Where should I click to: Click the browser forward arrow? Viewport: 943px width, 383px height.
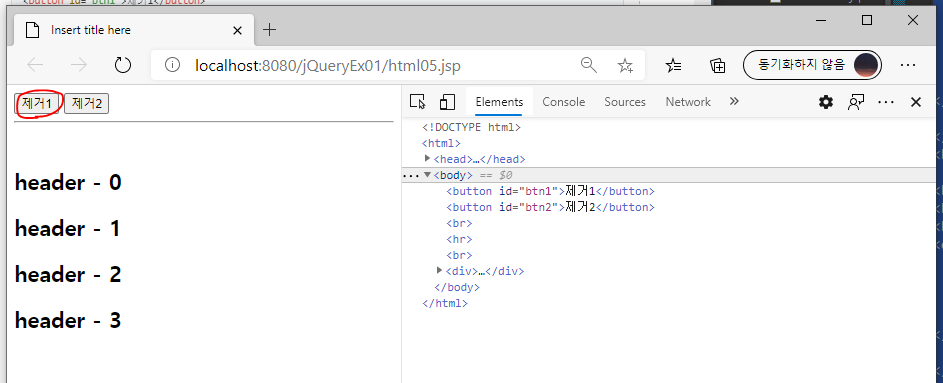click(79, 65)
